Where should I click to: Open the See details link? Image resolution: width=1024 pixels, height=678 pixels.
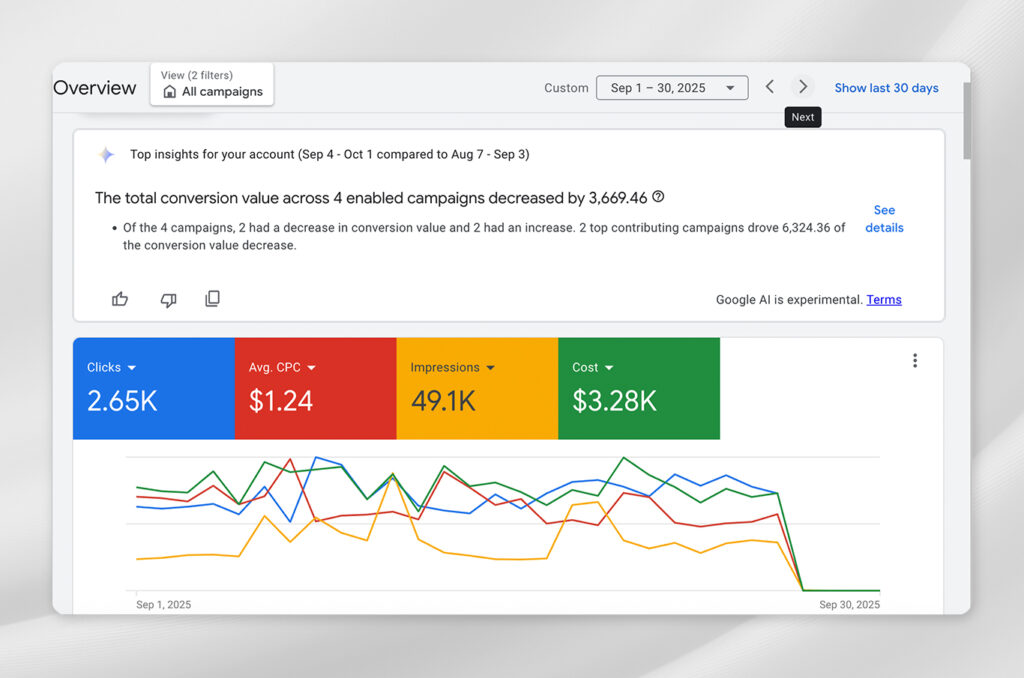click(884, 219)
